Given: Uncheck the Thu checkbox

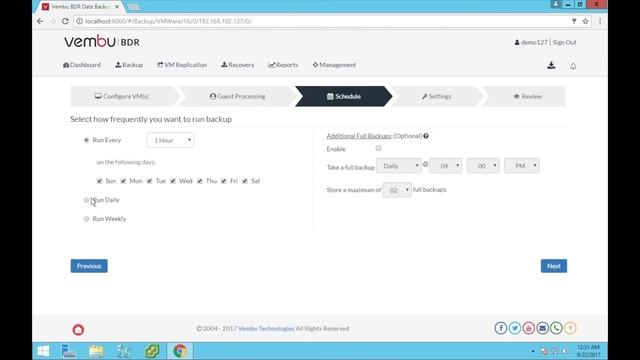Looking at the screenshot, I should pos(200,181).
